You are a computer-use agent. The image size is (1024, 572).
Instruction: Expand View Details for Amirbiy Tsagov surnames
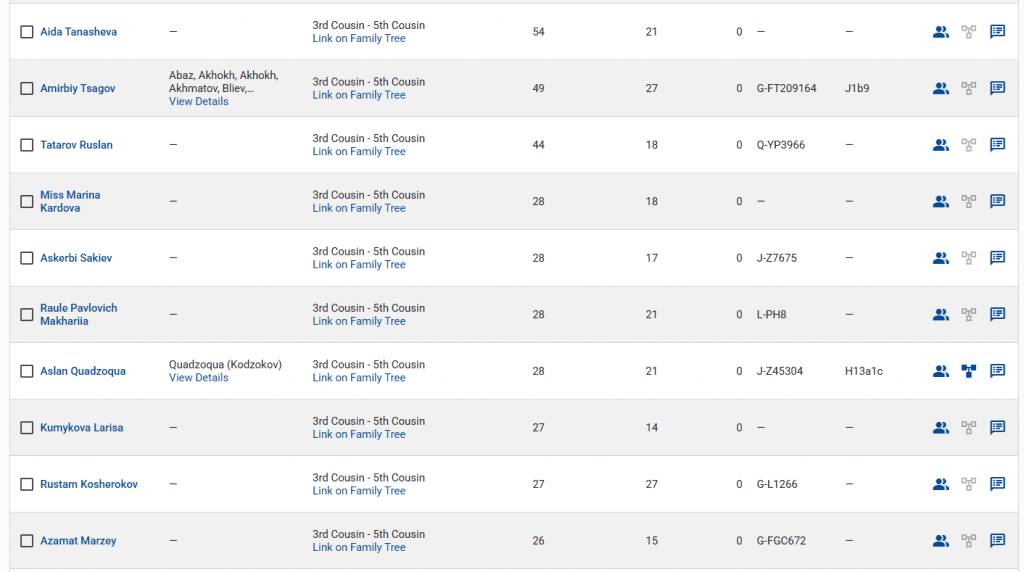tap(198, 102)
